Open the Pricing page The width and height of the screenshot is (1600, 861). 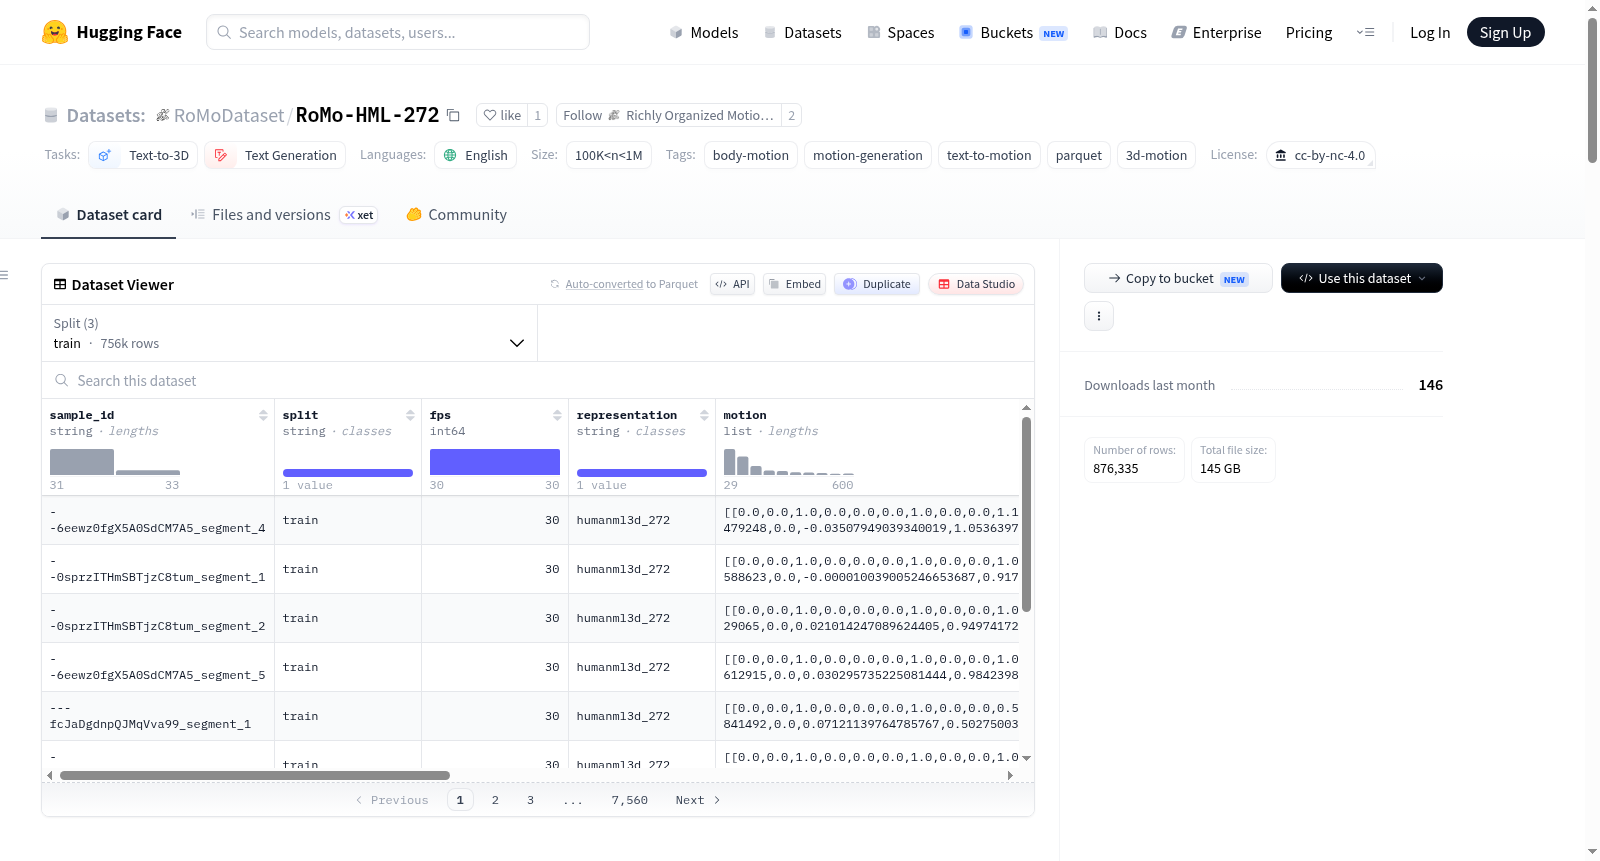point(1309,32)
